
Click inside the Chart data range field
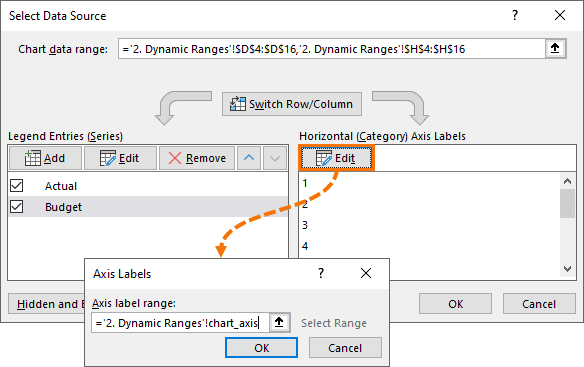pyautogui.click(x=331, y=49)
